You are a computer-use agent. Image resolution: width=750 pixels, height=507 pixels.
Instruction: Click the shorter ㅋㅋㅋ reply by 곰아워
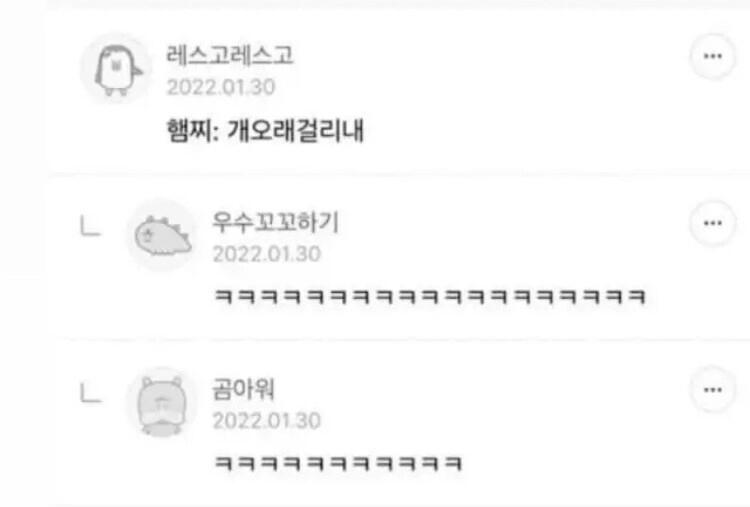(x=338, y=463)
